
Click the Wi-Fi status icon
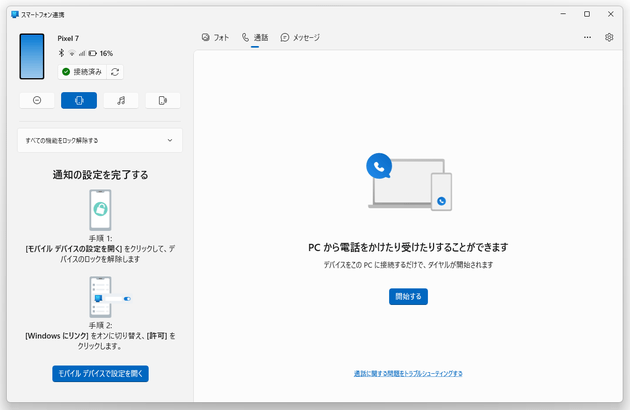point(71,53)
